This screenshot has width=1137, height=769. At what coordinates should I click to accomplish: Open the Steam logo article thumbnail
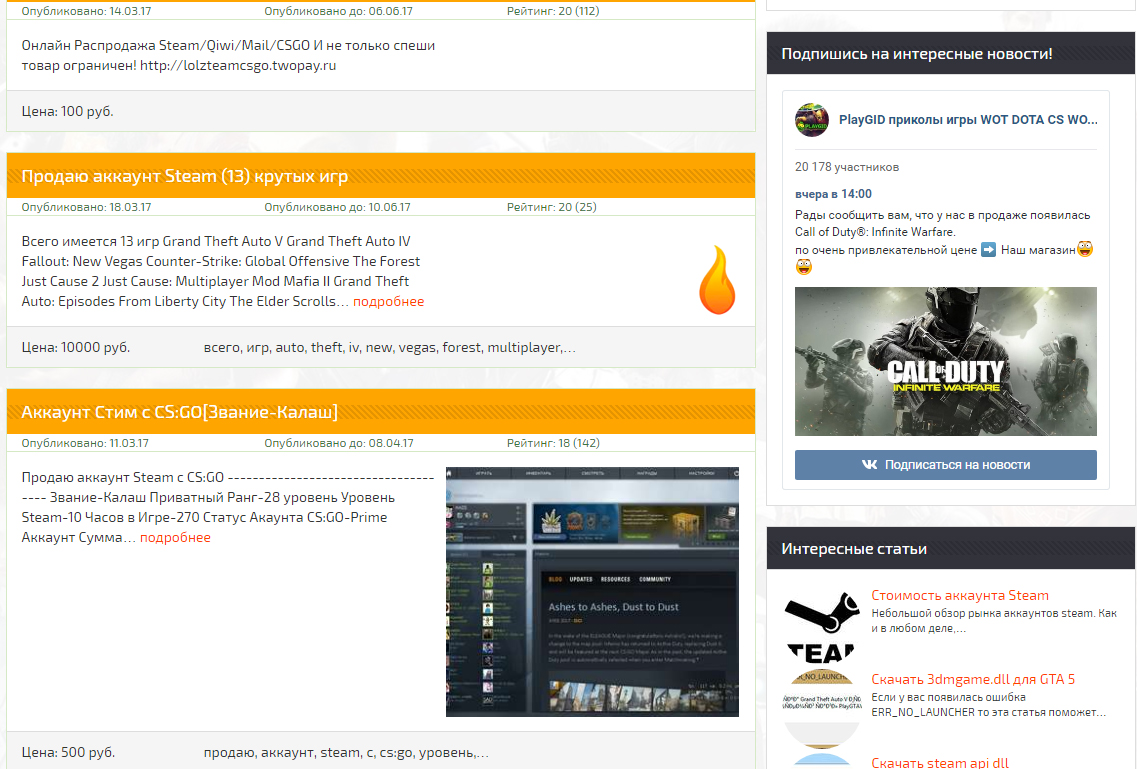coord(822,627)
